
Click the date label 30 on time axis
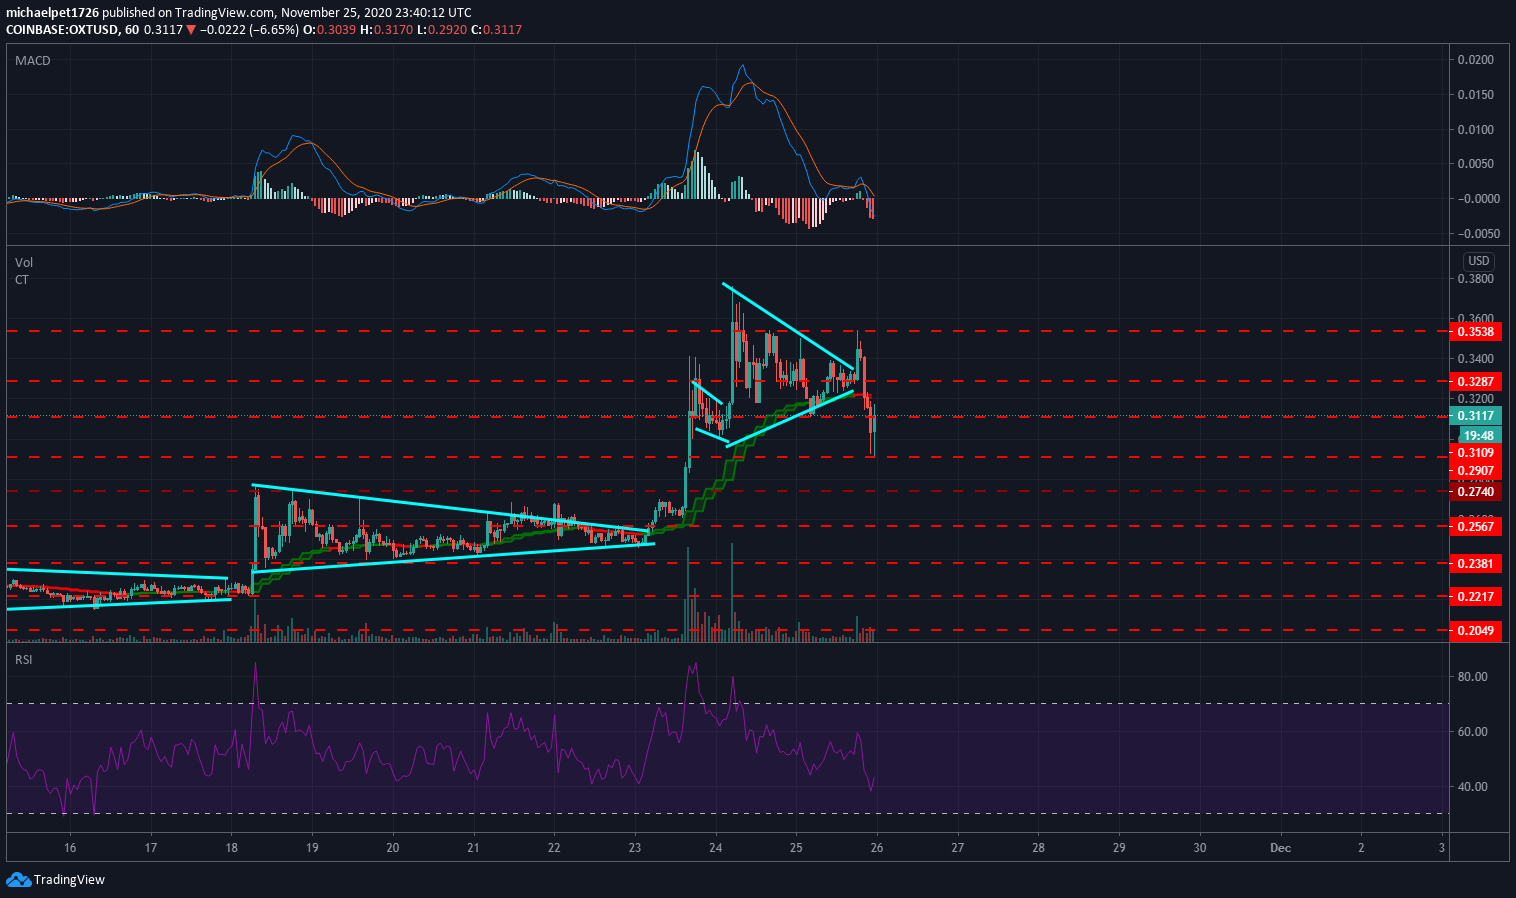[x=1200, y=848]
